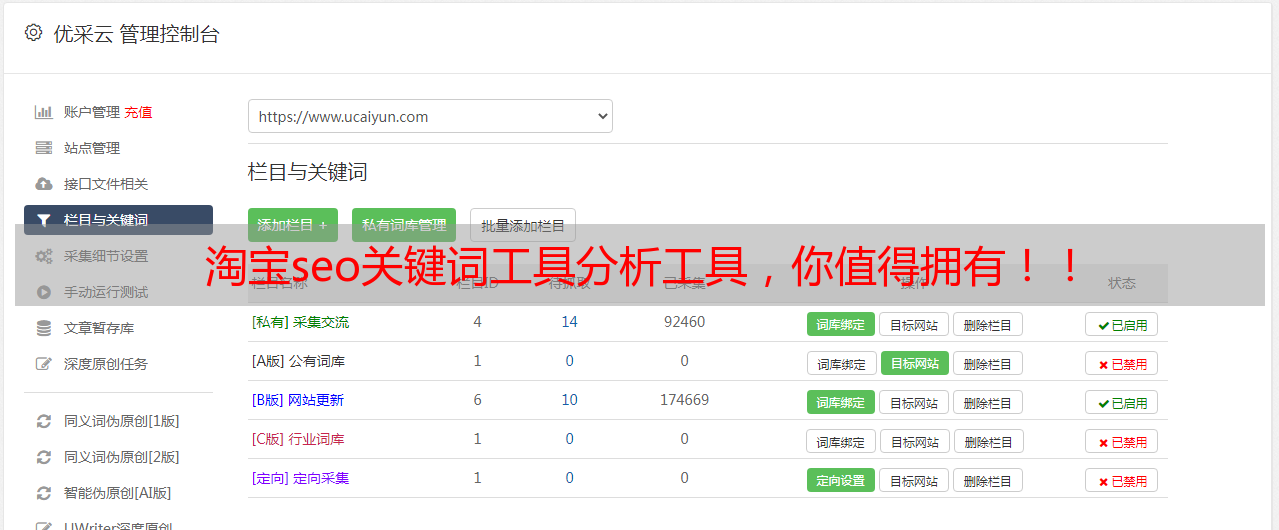
Task: Open the [私有] 采集交流 column link
Action: coord(300,322)
